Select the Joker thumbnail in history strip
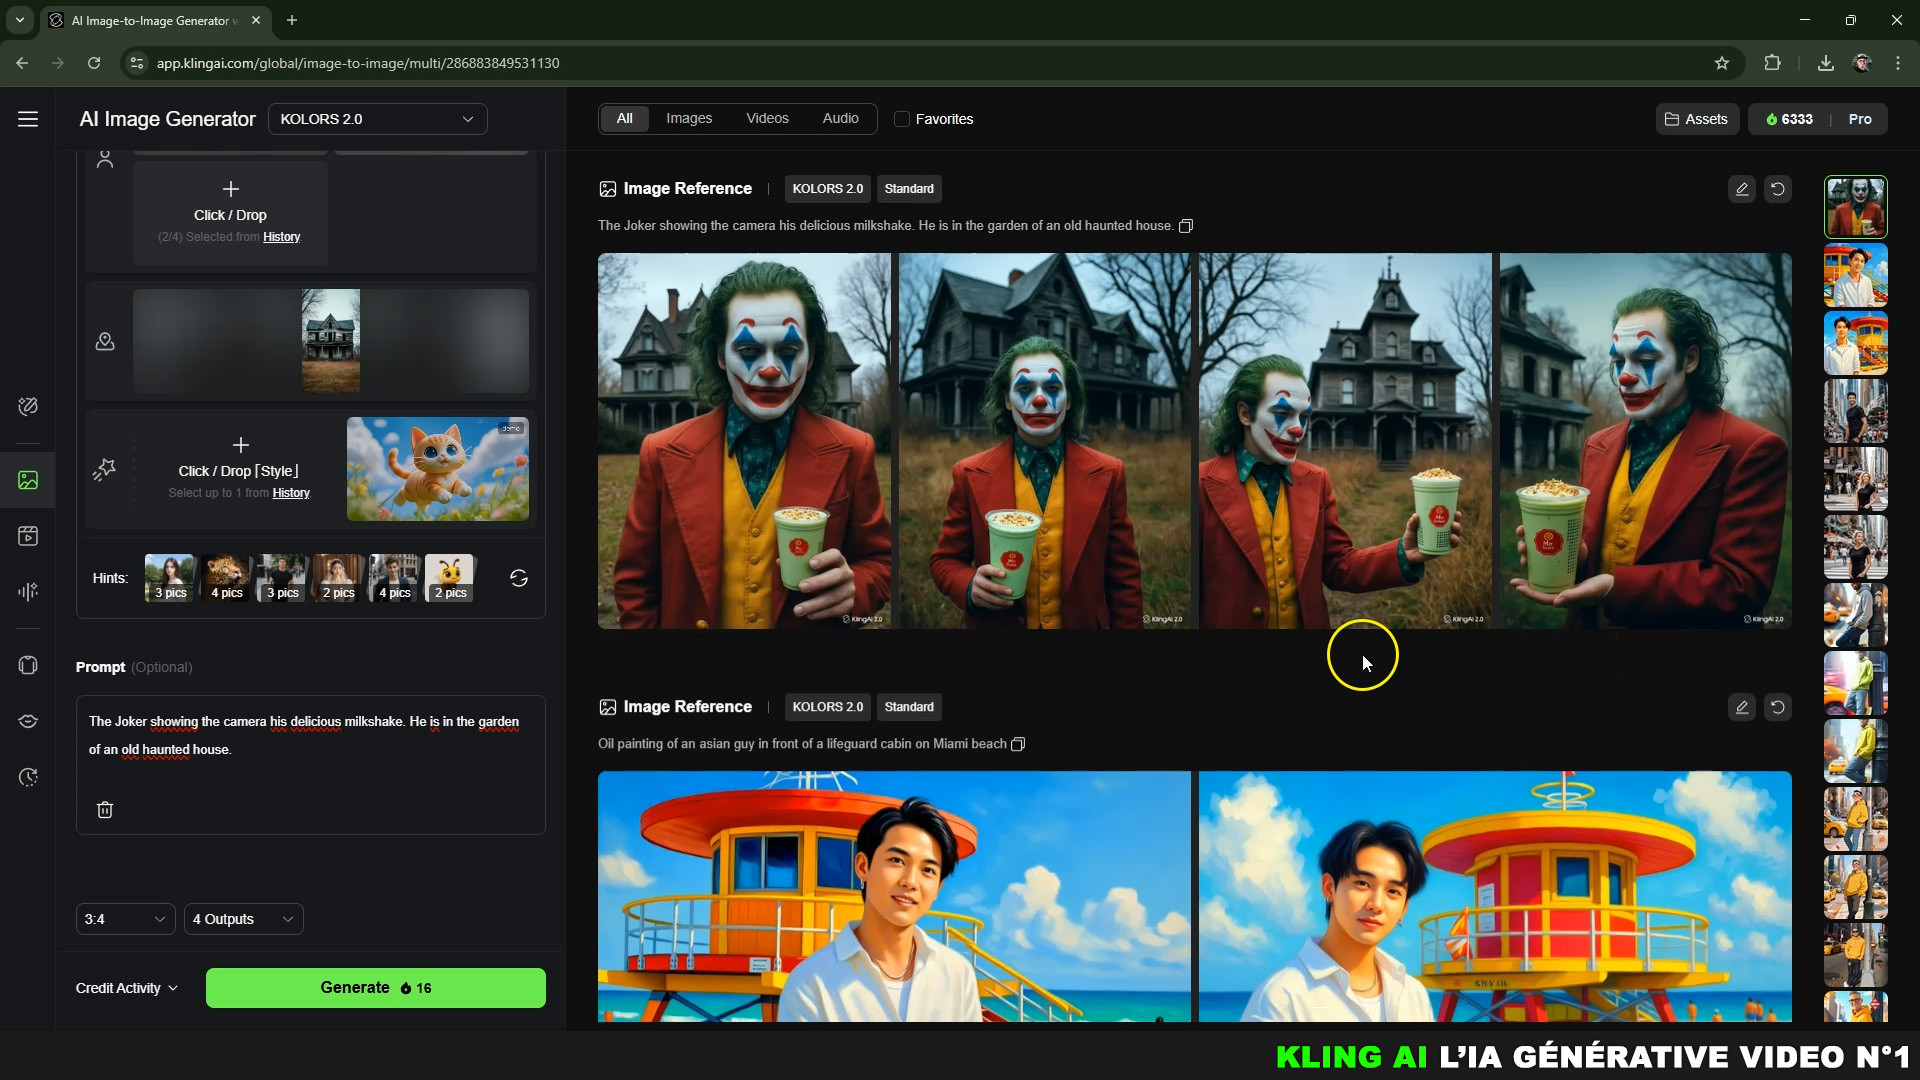The height and width of the screenshot is (1080, 1920). [1856, 207]
